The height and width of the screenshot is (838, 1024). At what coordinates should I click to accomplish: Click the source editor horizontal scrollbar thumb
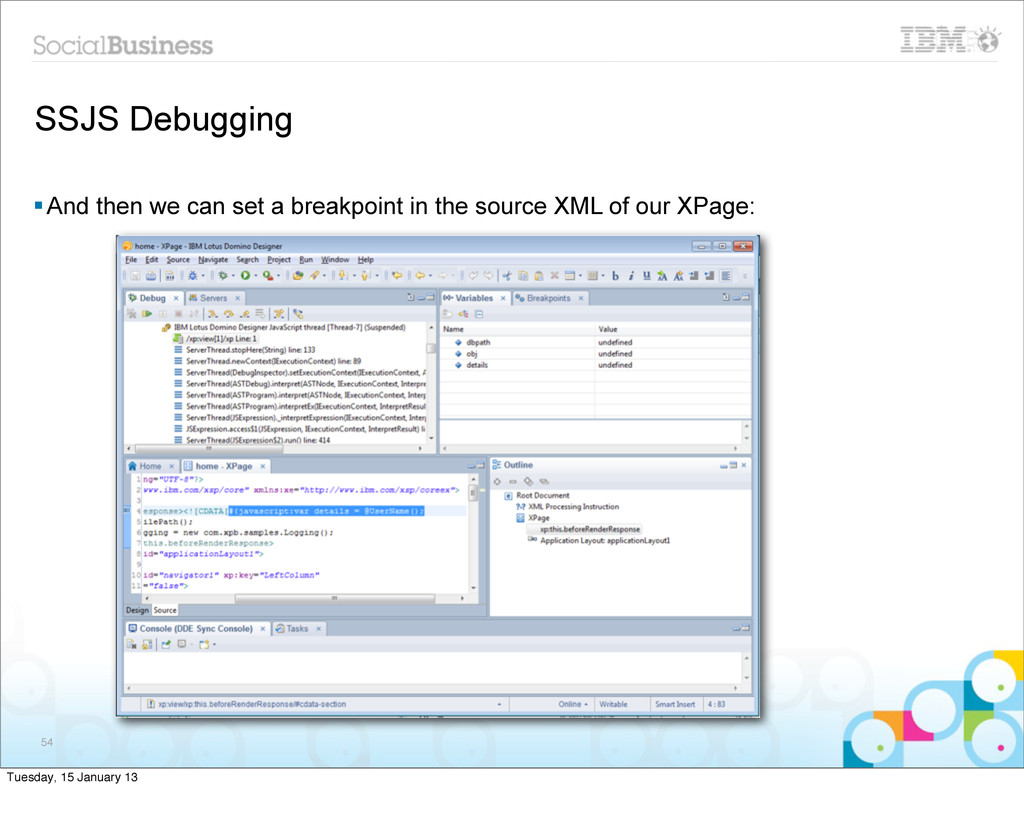(334, 598)
